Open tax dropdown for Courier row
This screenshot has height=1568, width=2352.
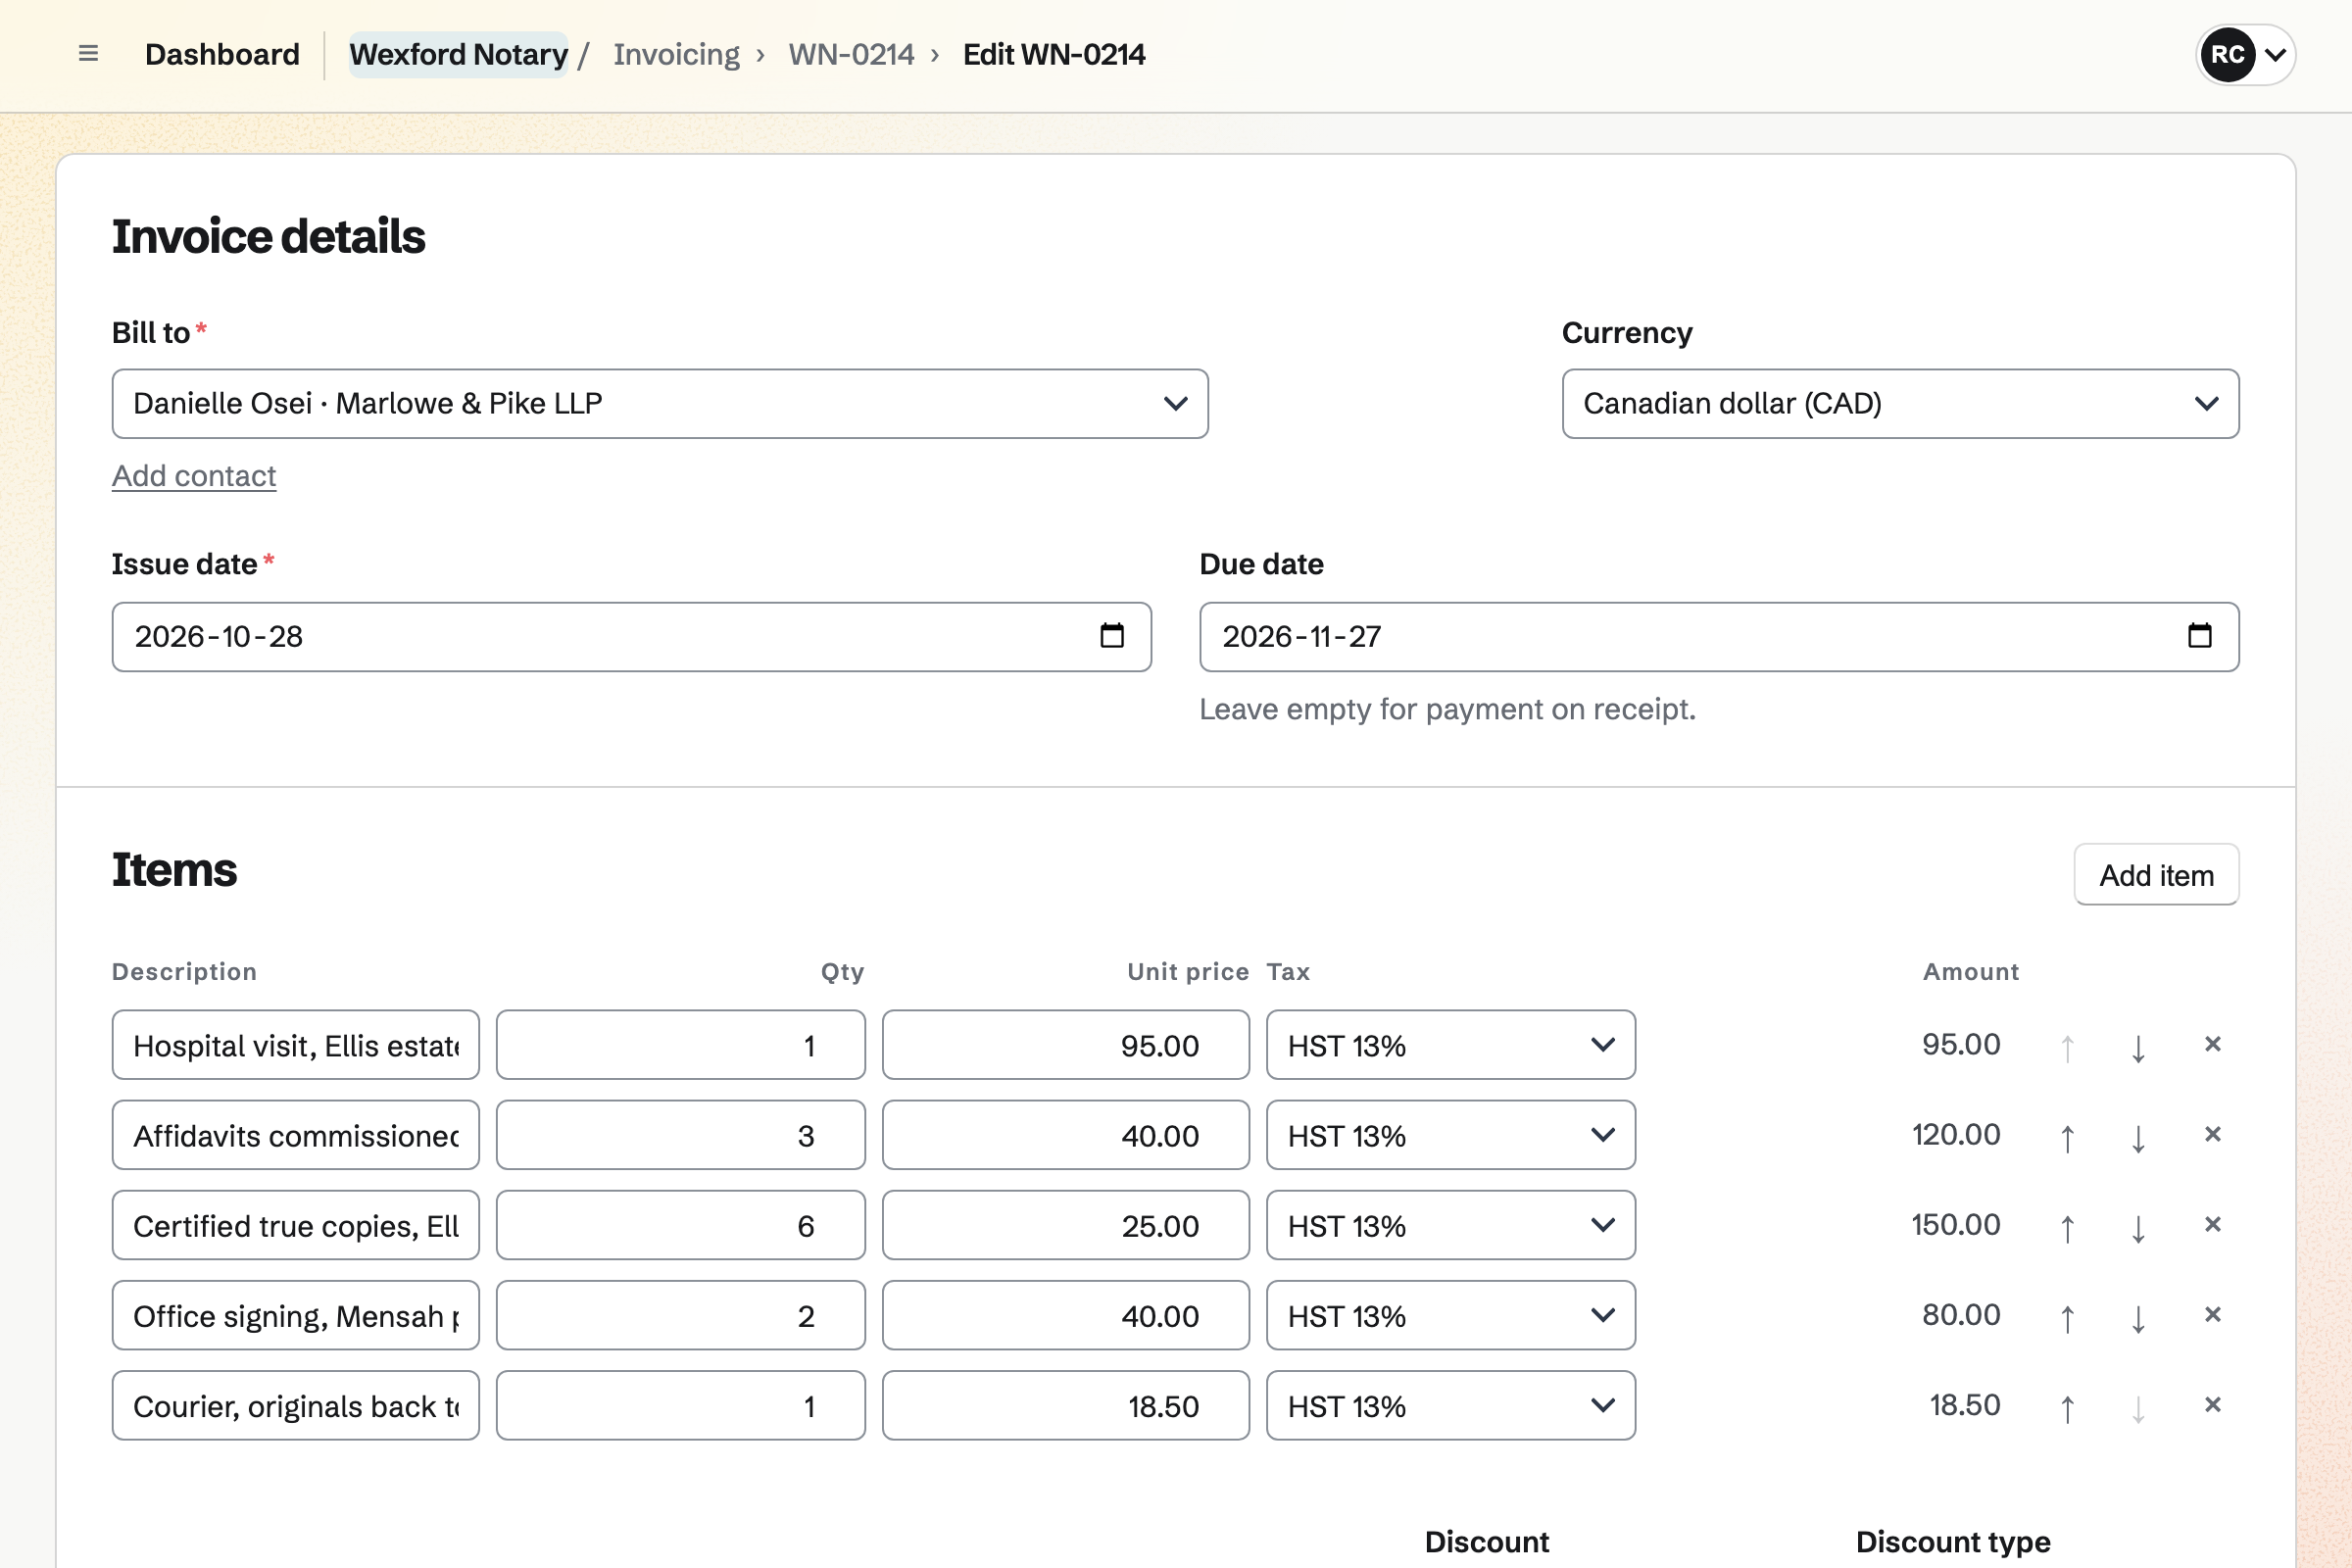pos(1450,1405)
